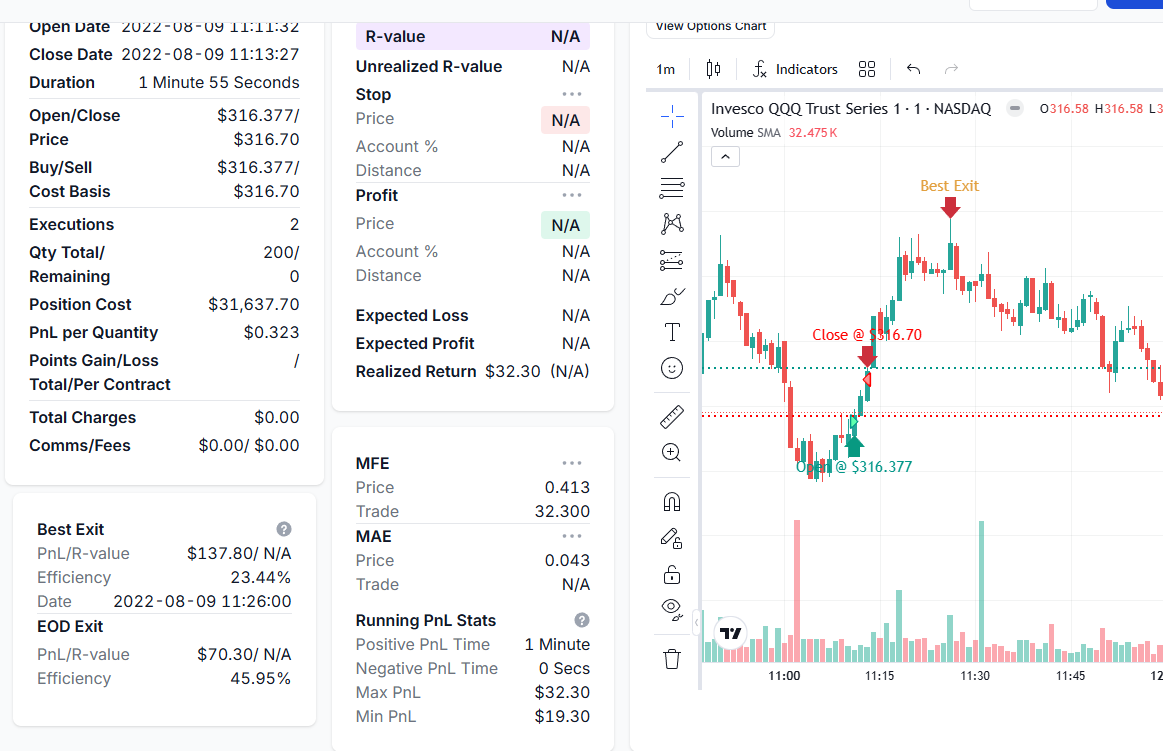The image size is (1163, 751).
Task: Select the crosshair cursor tool
Action: (x=672, y=117)
